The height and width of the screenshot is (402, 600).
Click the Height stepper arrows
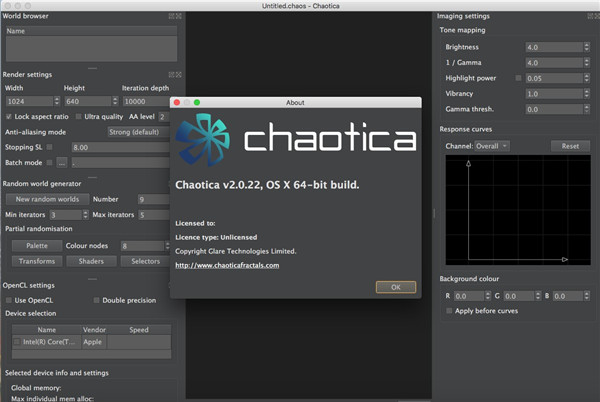(x=115, y=101)
